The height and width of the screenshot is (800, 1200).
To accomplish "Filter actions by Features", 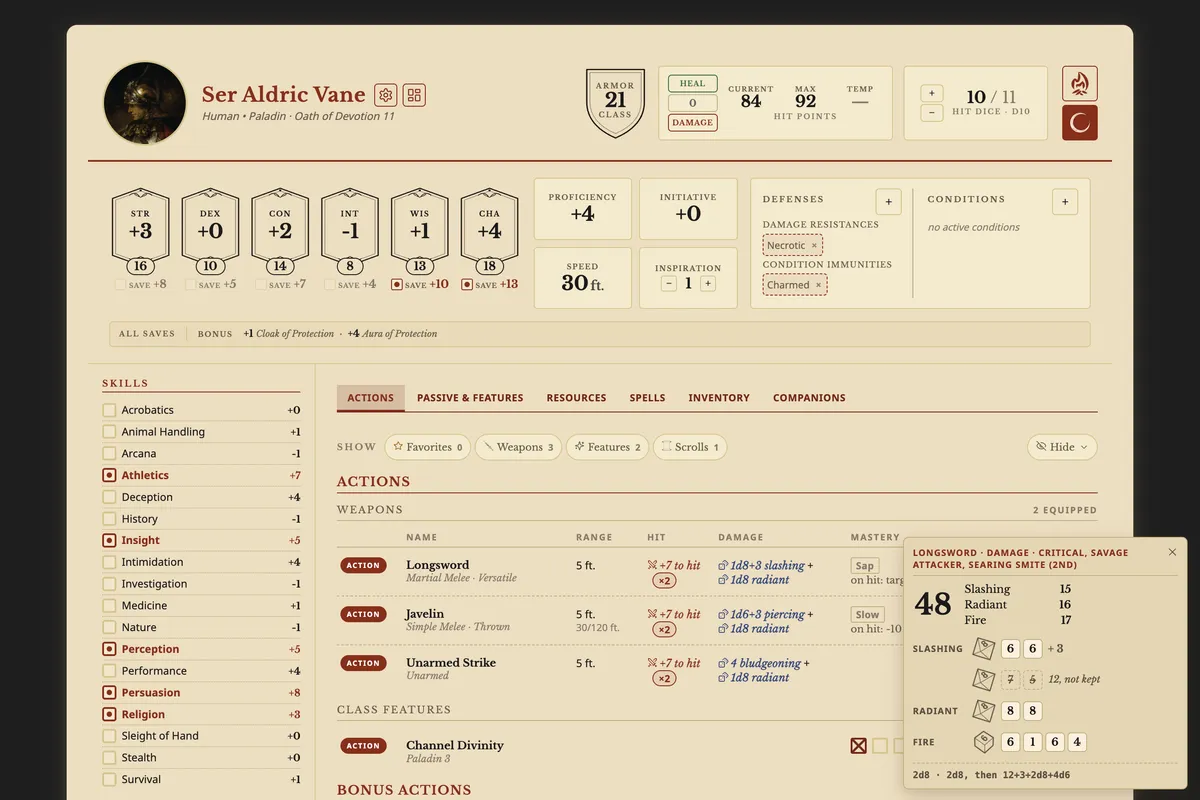I will (x=607, y=447).
